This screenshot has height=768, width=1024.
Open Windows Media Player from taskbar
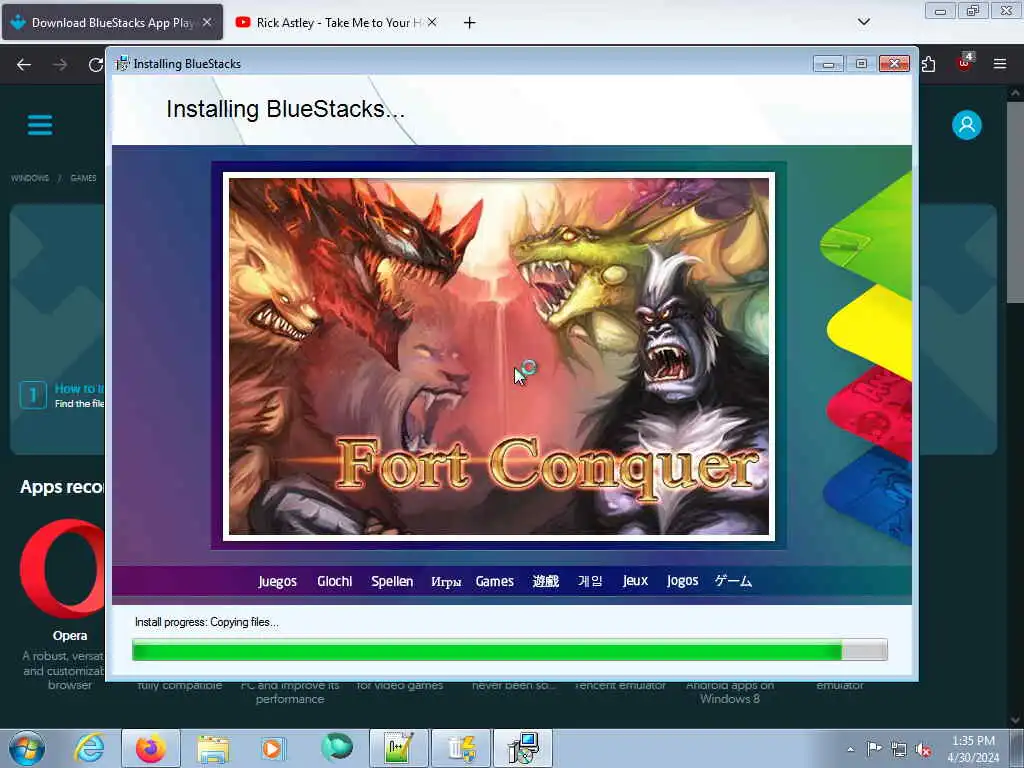[x=272, y=748]
